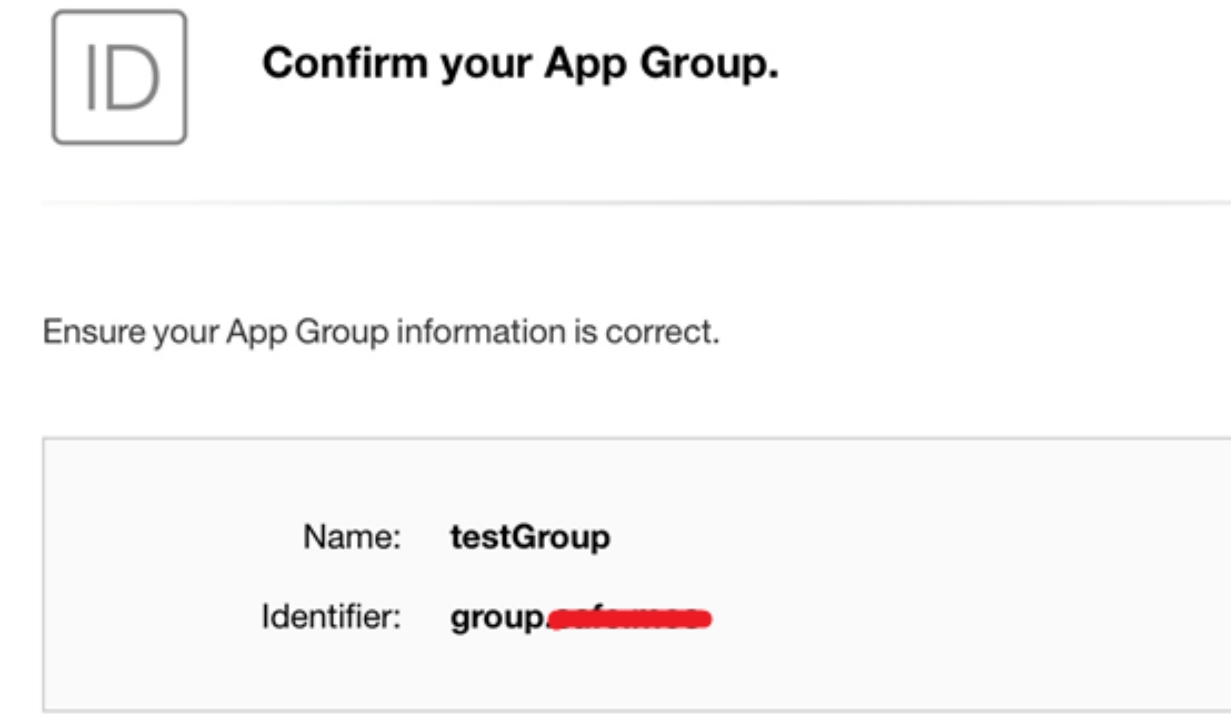Click the 'Identifier:' field label
The height and width of the screenshot is (720, 1231).
[x=331, y=618]
